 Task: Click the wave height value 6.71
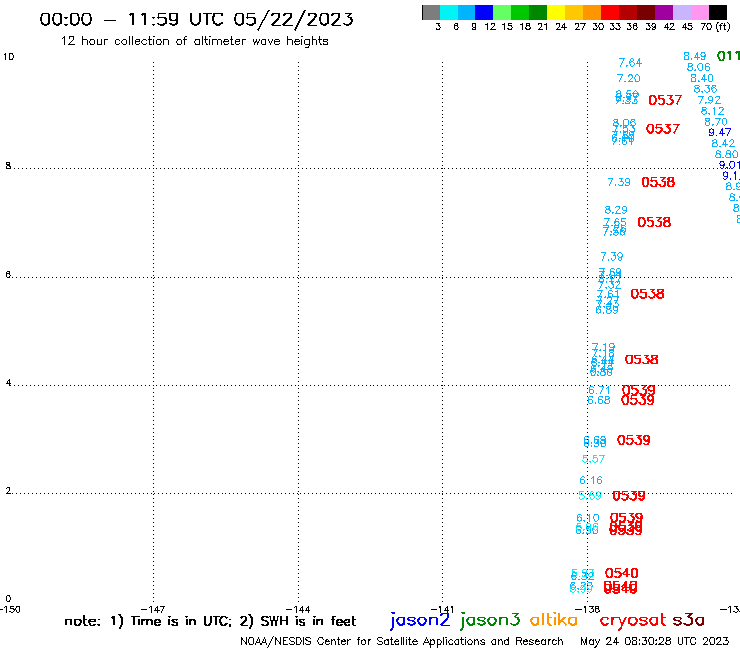tap(599, 390)
